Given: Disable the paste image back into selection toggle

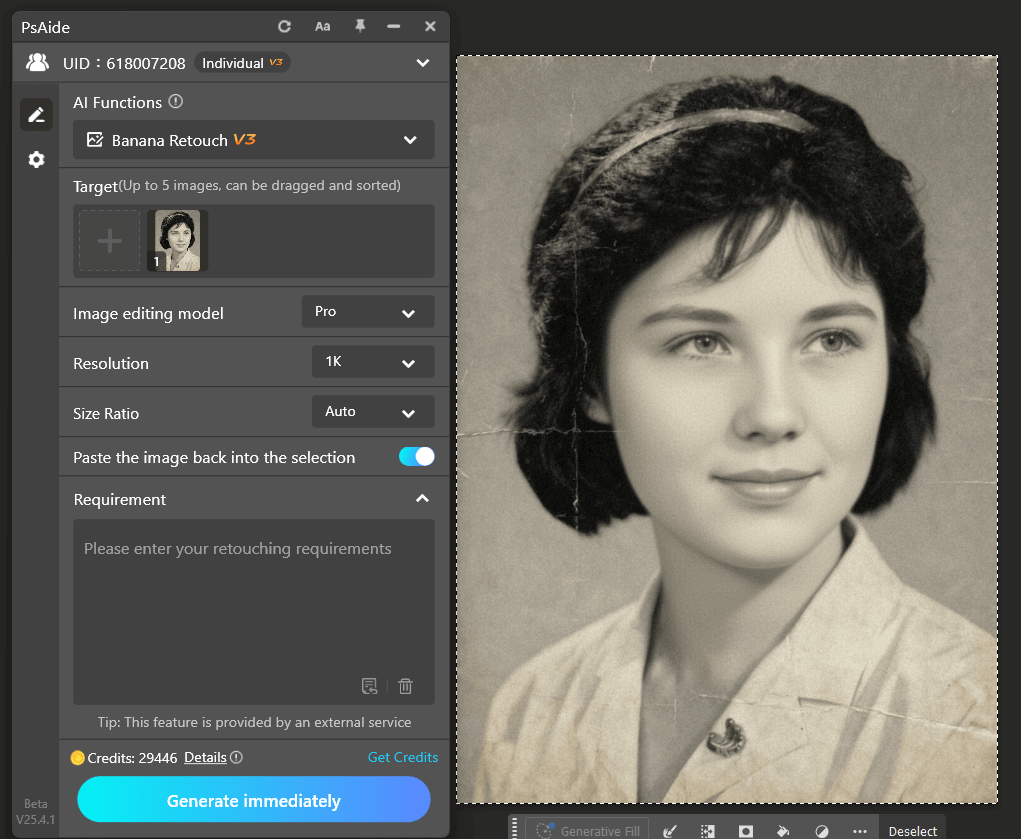Looking at the screenshot, I should coord(416,456).
